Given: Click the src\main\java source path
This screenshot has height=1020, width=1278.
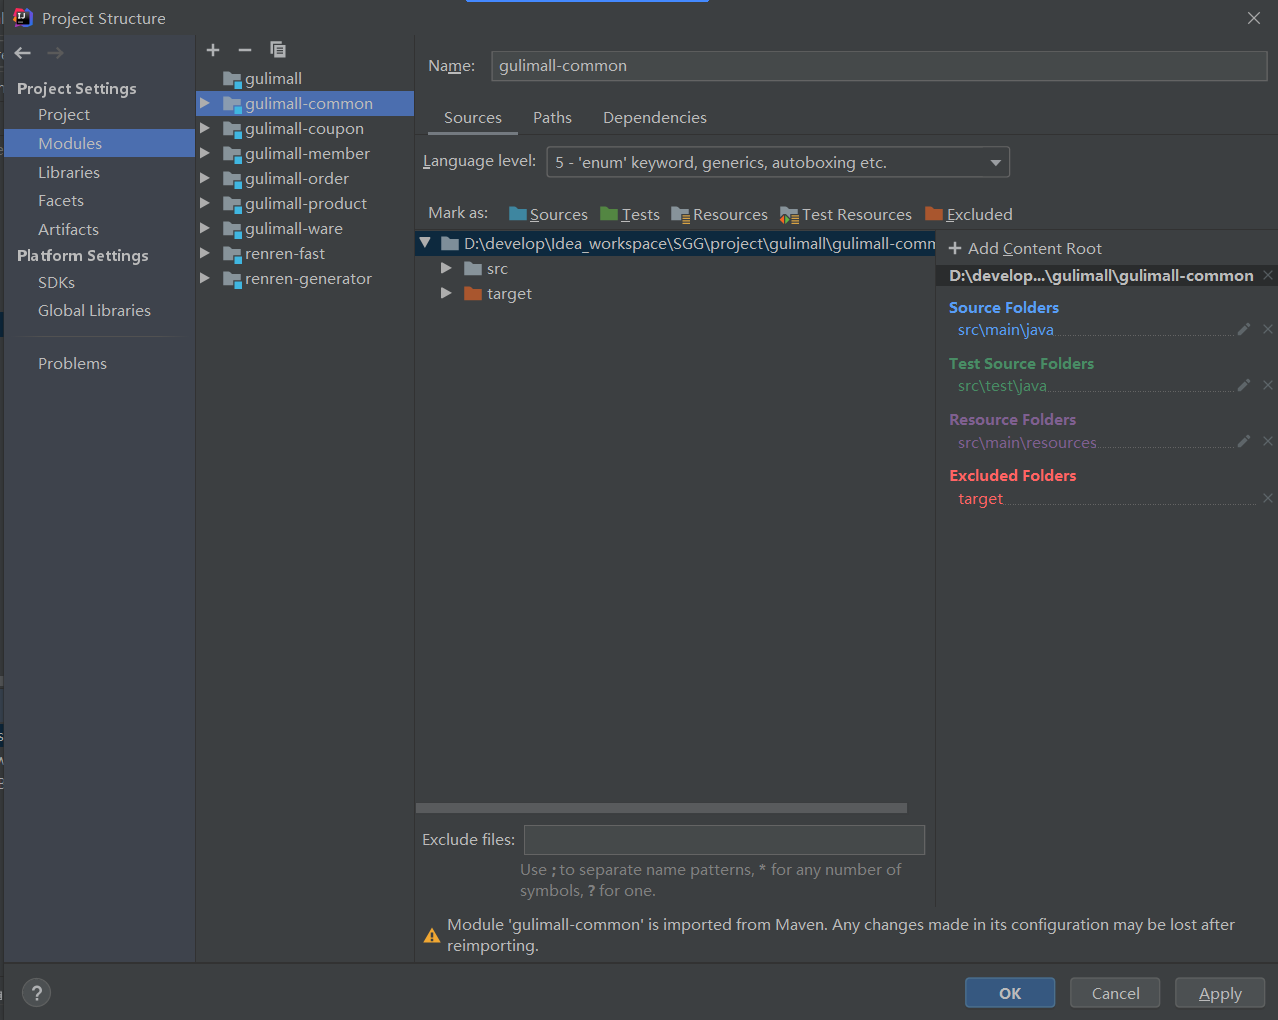Looking at the screenshot, I should click(1006, 329).
